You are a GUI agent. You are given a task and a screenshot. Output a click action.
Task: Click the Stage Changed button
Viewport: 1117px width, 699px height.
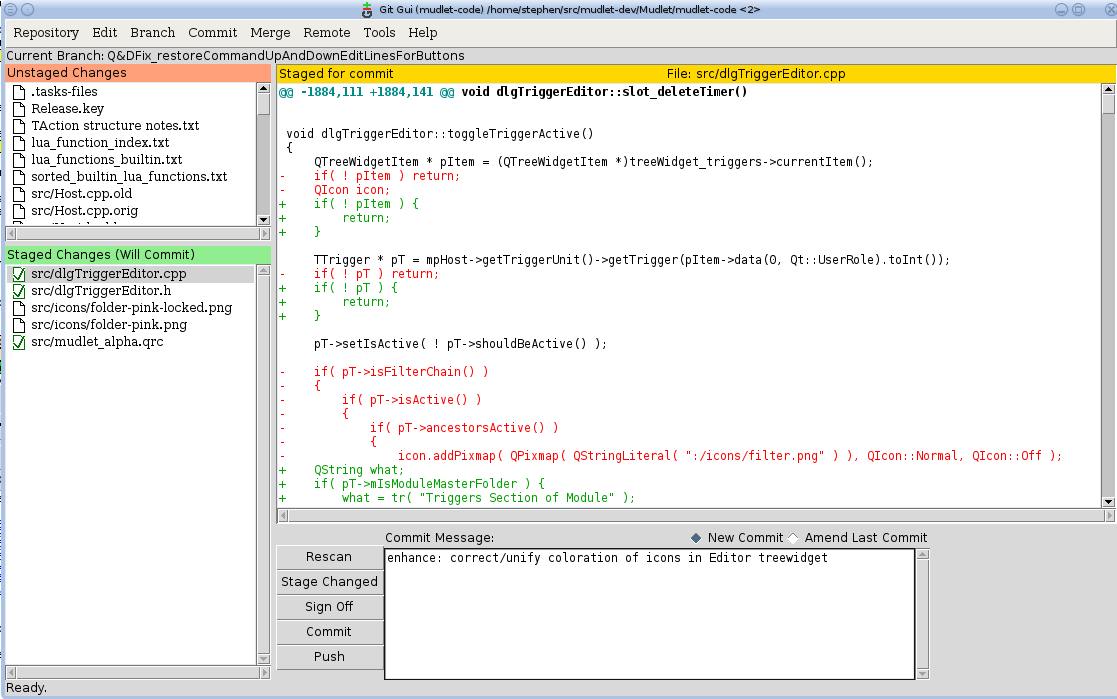pos(330,582)
